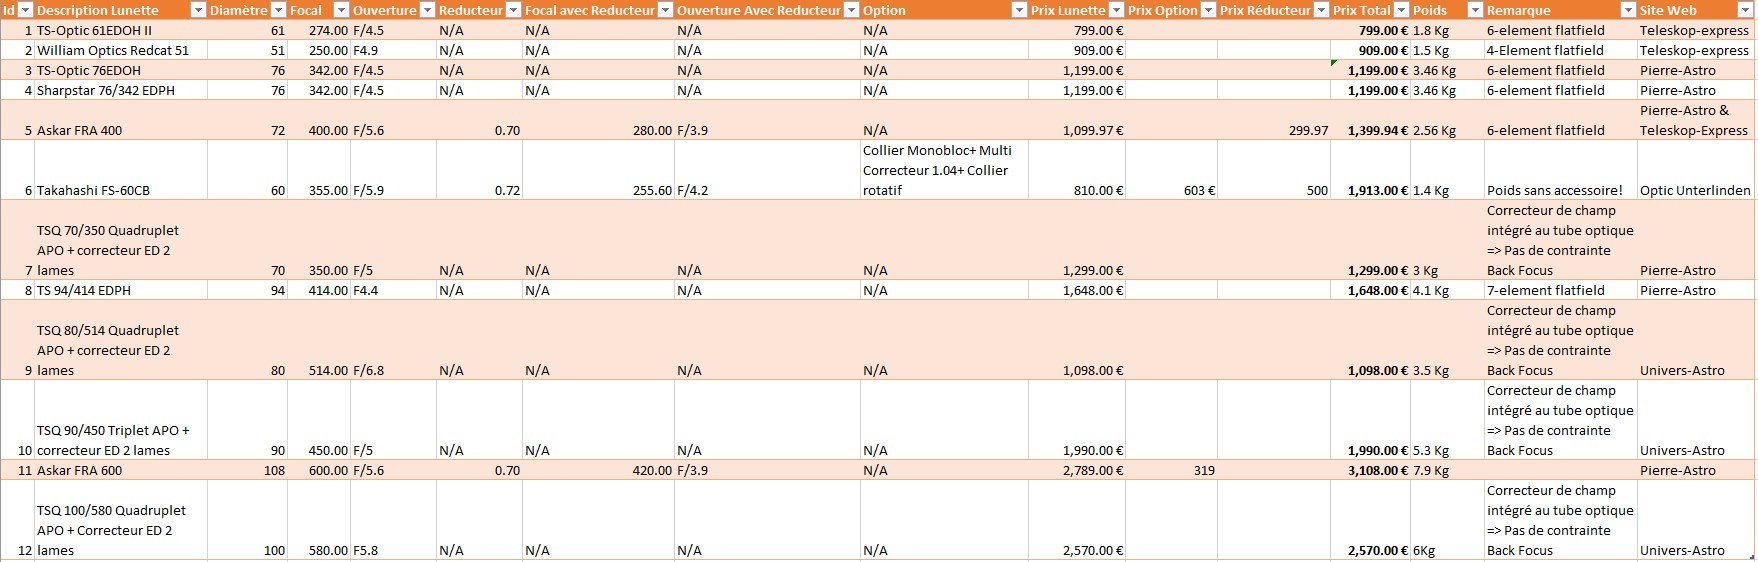The image size is (1758, 562).
Task: Open the Diamètre column filter dropdown
Action: click(278, 10)
